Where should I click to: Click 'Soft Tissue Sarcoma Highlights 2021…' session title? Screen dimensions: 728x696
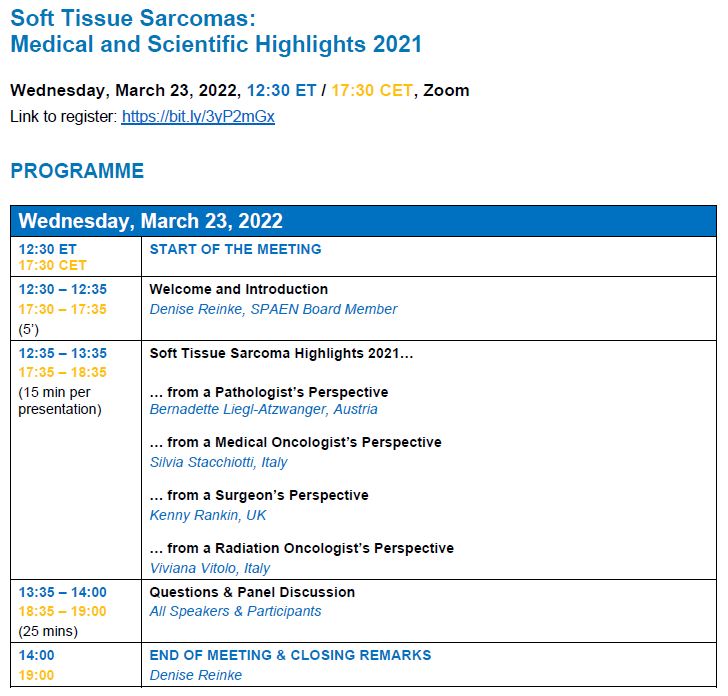pyautogui.click(x=281, y=353)
